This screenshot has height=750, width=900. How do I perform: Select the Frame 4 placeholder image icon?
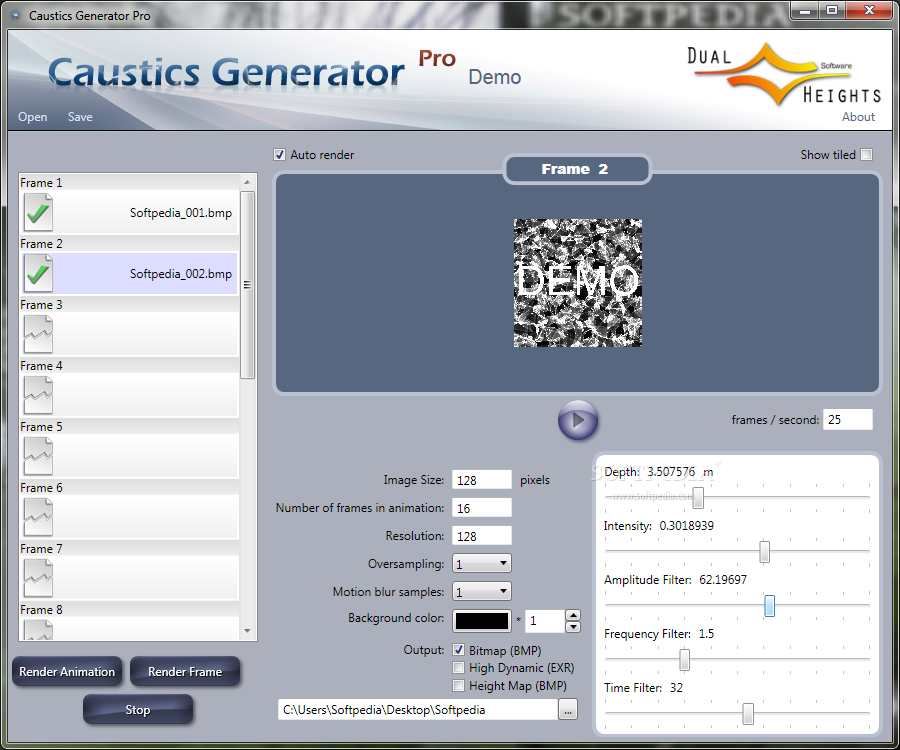38,395
